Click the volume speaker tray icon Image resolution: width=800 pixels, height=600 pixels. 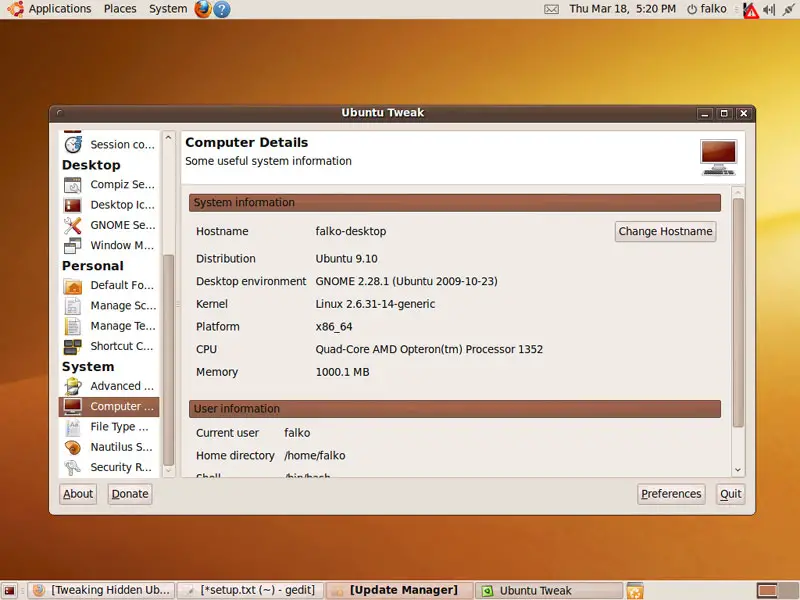769,10
